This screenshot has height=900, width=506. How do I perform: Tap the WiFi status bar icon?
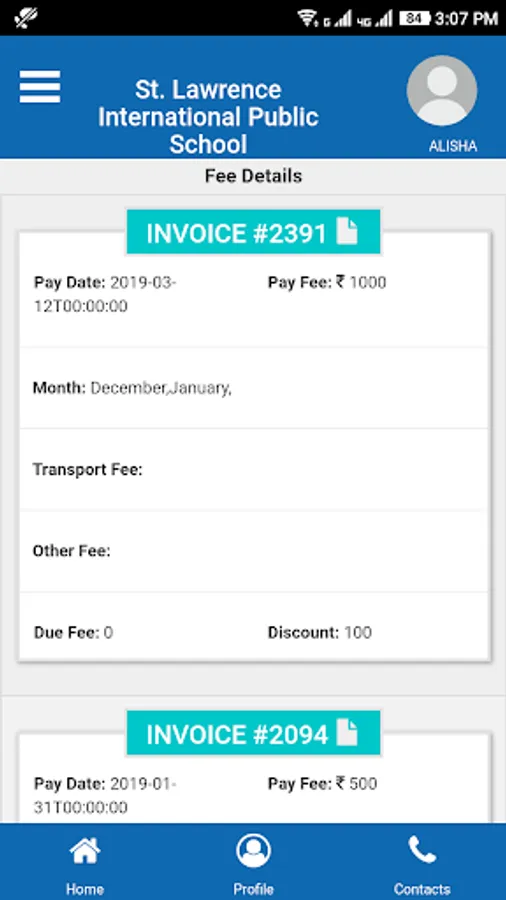(308, 18)
